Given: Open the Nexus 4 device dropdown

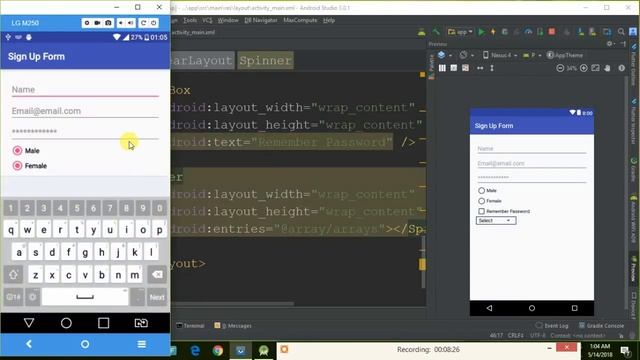Looking at the screenshot, I should click(500, 55).
